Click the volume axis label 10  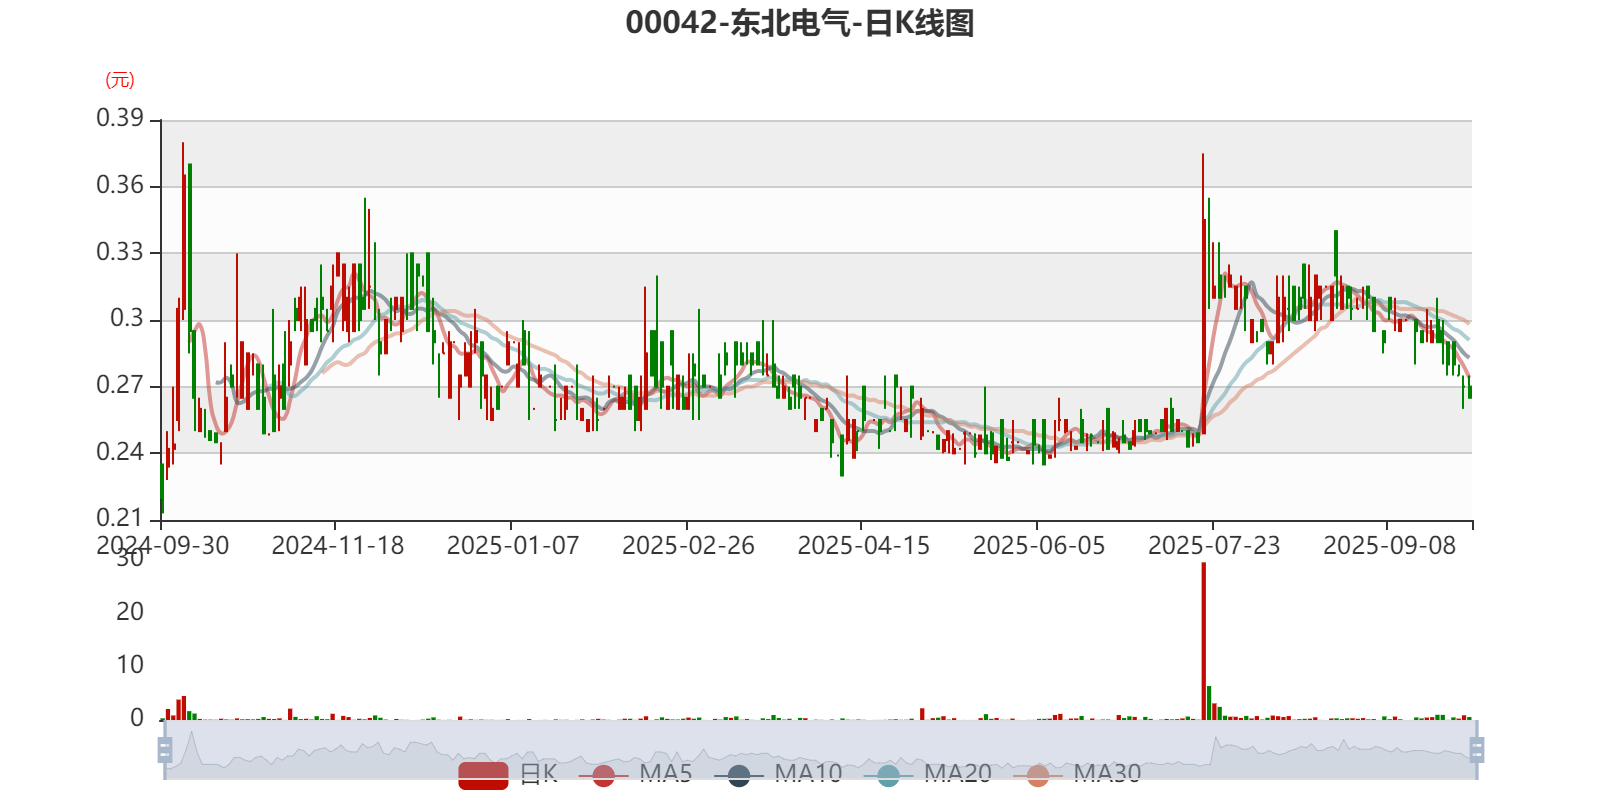[x=130, y=665]
